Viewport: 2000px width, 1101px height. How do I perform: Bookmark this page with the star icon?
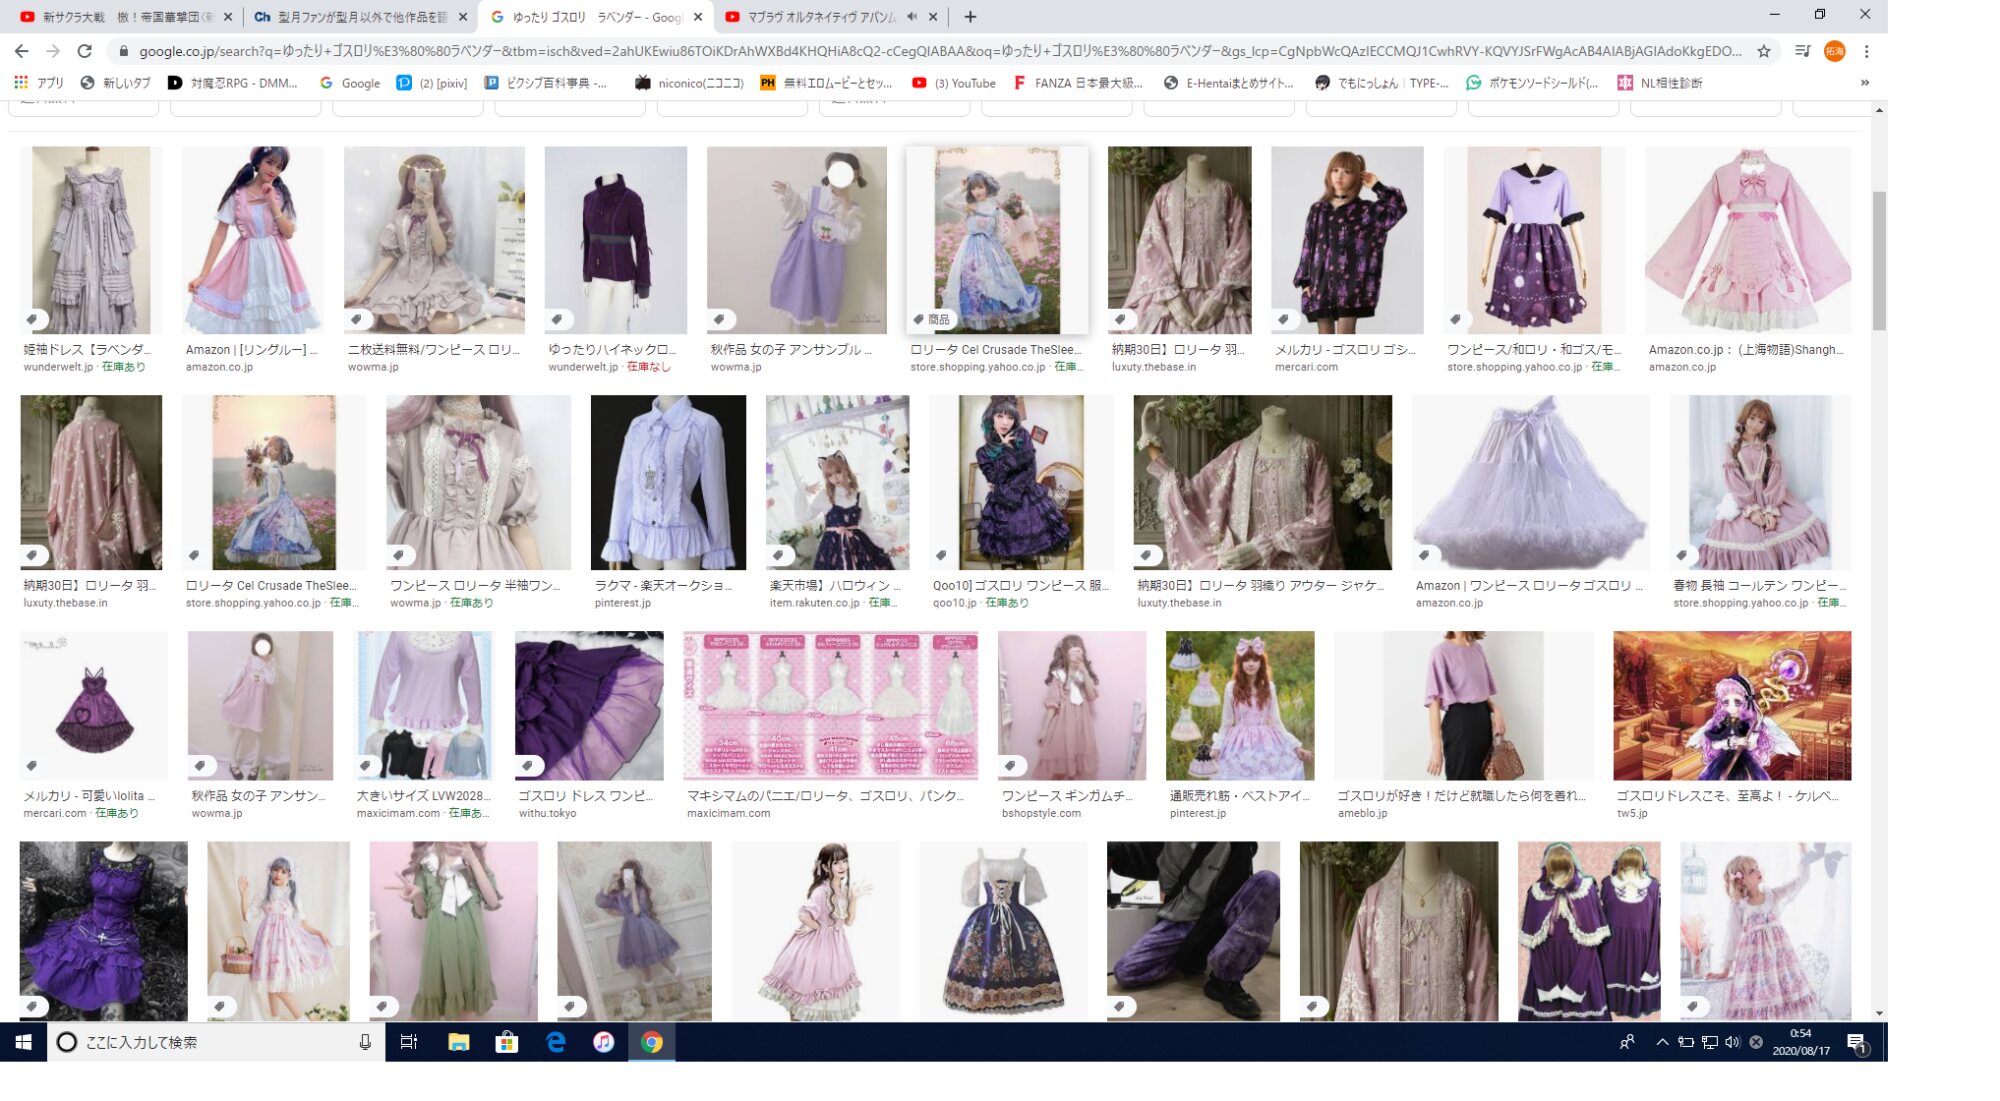(x=1764, y=51)
